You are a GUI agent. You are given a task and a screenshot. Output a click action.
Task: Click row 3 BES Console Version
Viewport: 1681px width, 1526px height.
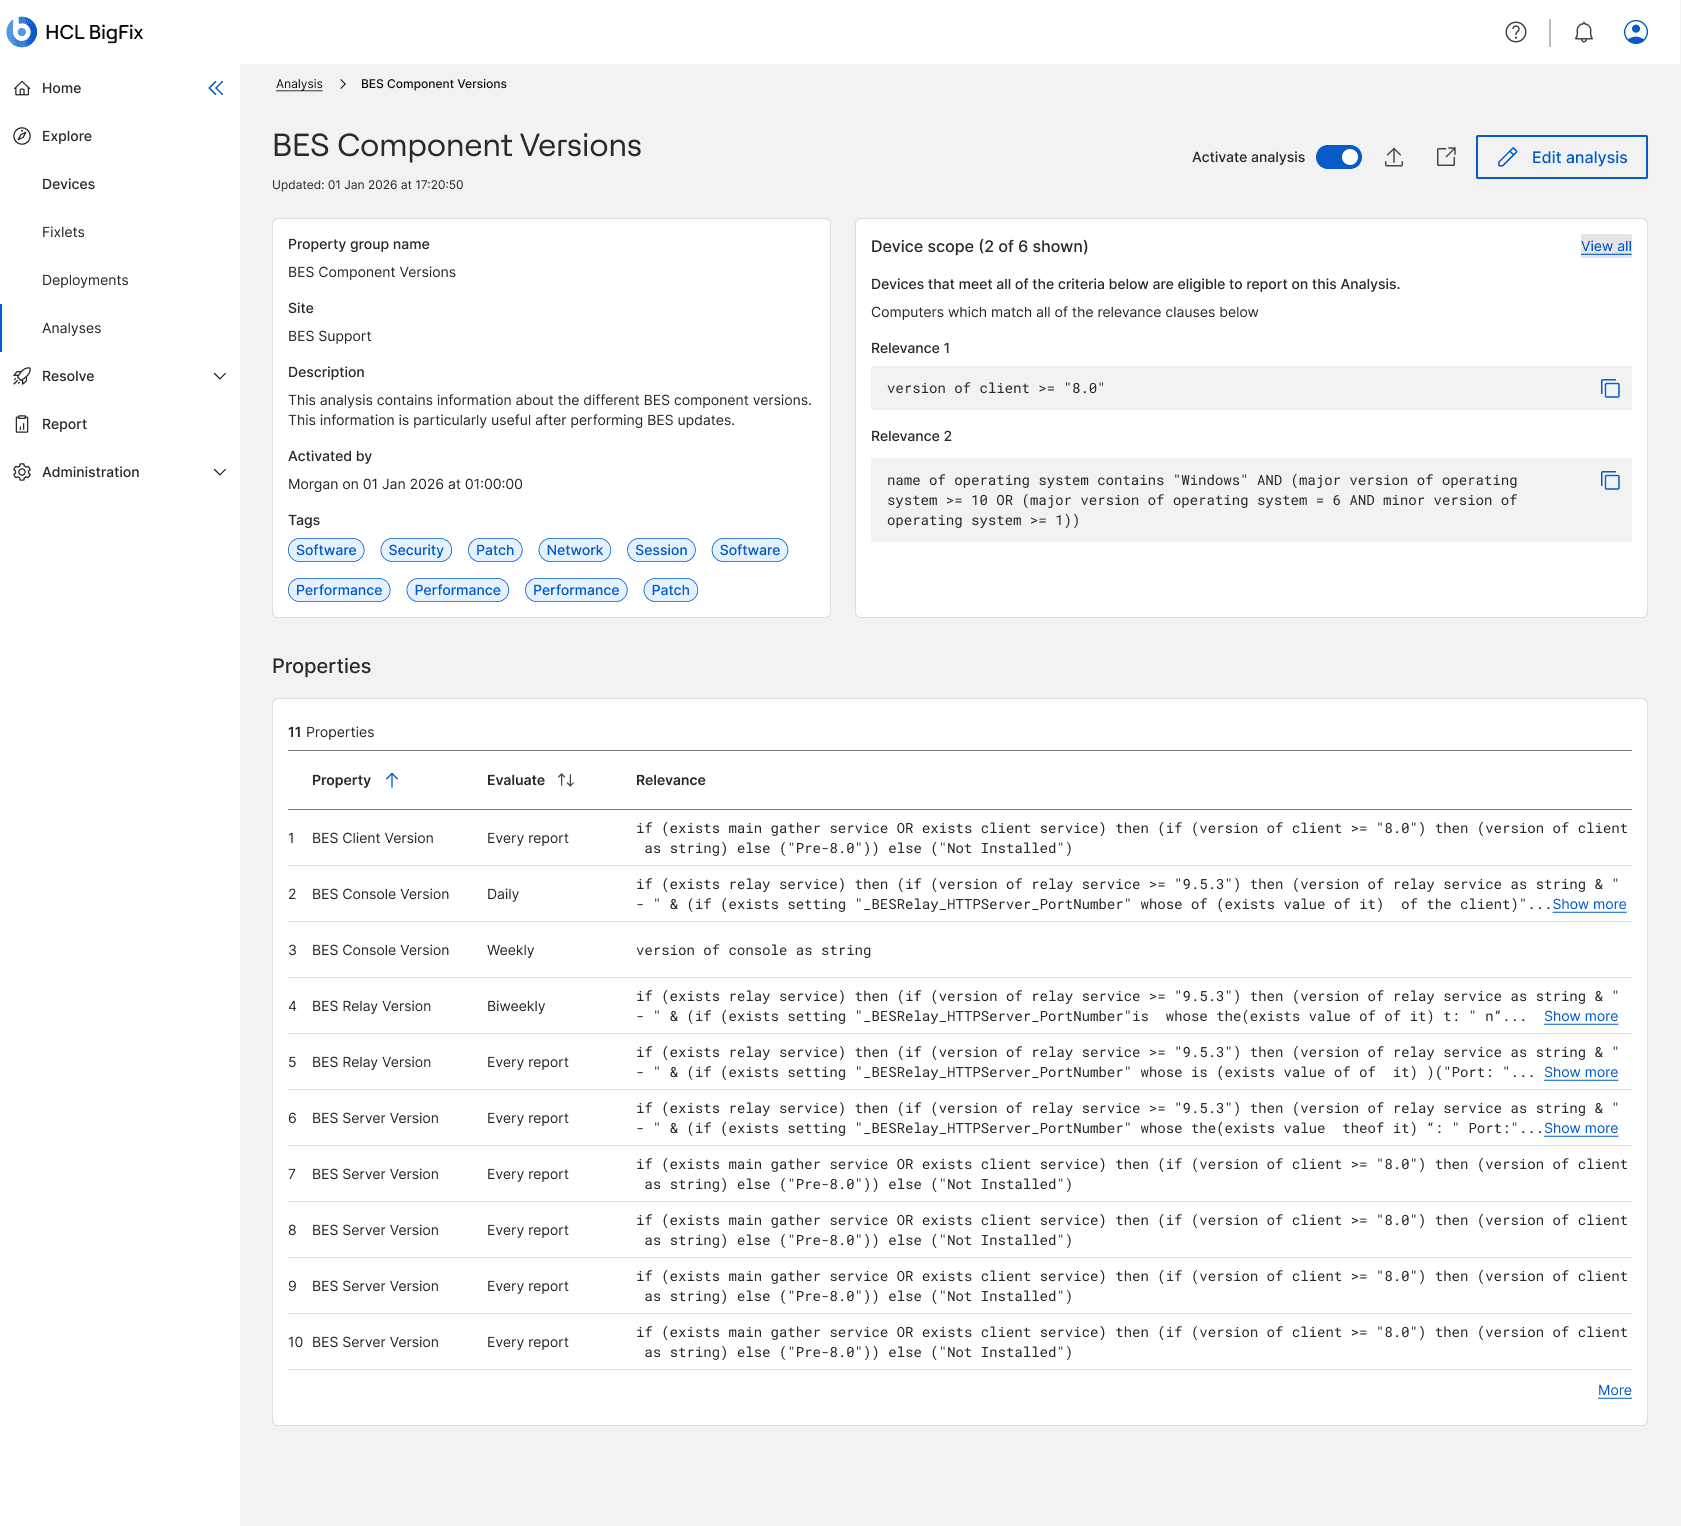coord(960,950)
